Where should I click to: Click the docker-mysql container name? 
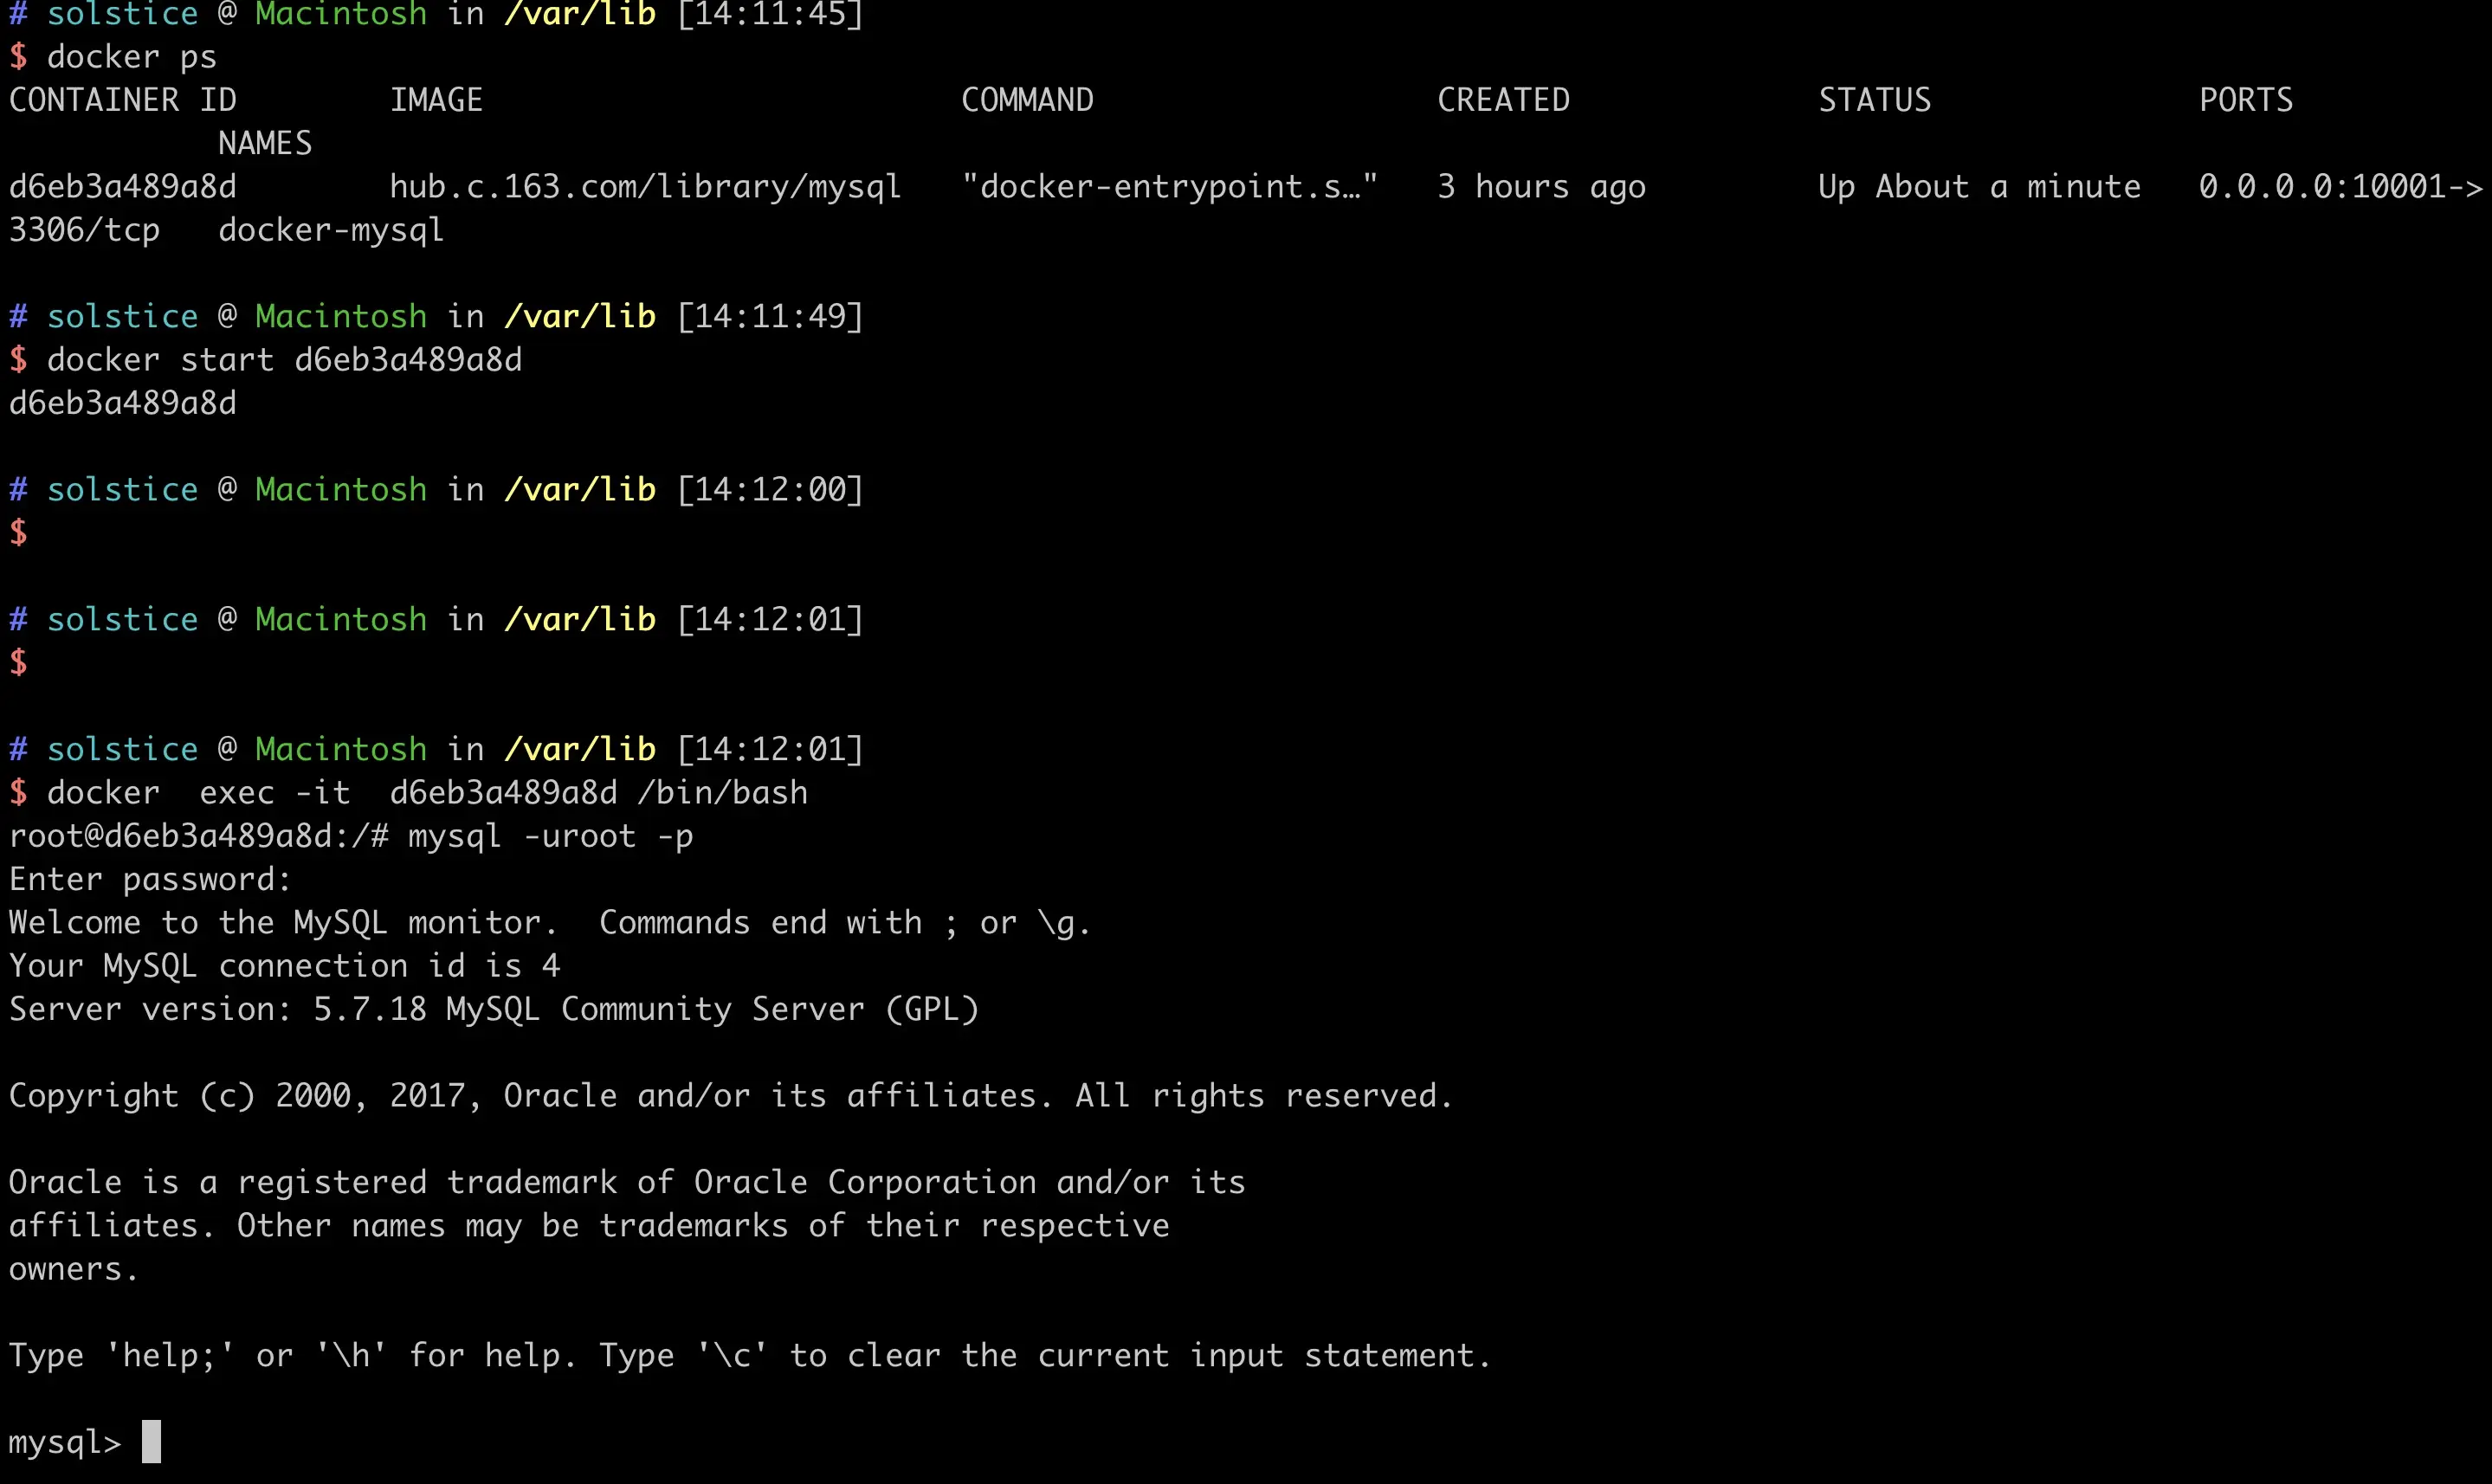click(x=331, y=230)
